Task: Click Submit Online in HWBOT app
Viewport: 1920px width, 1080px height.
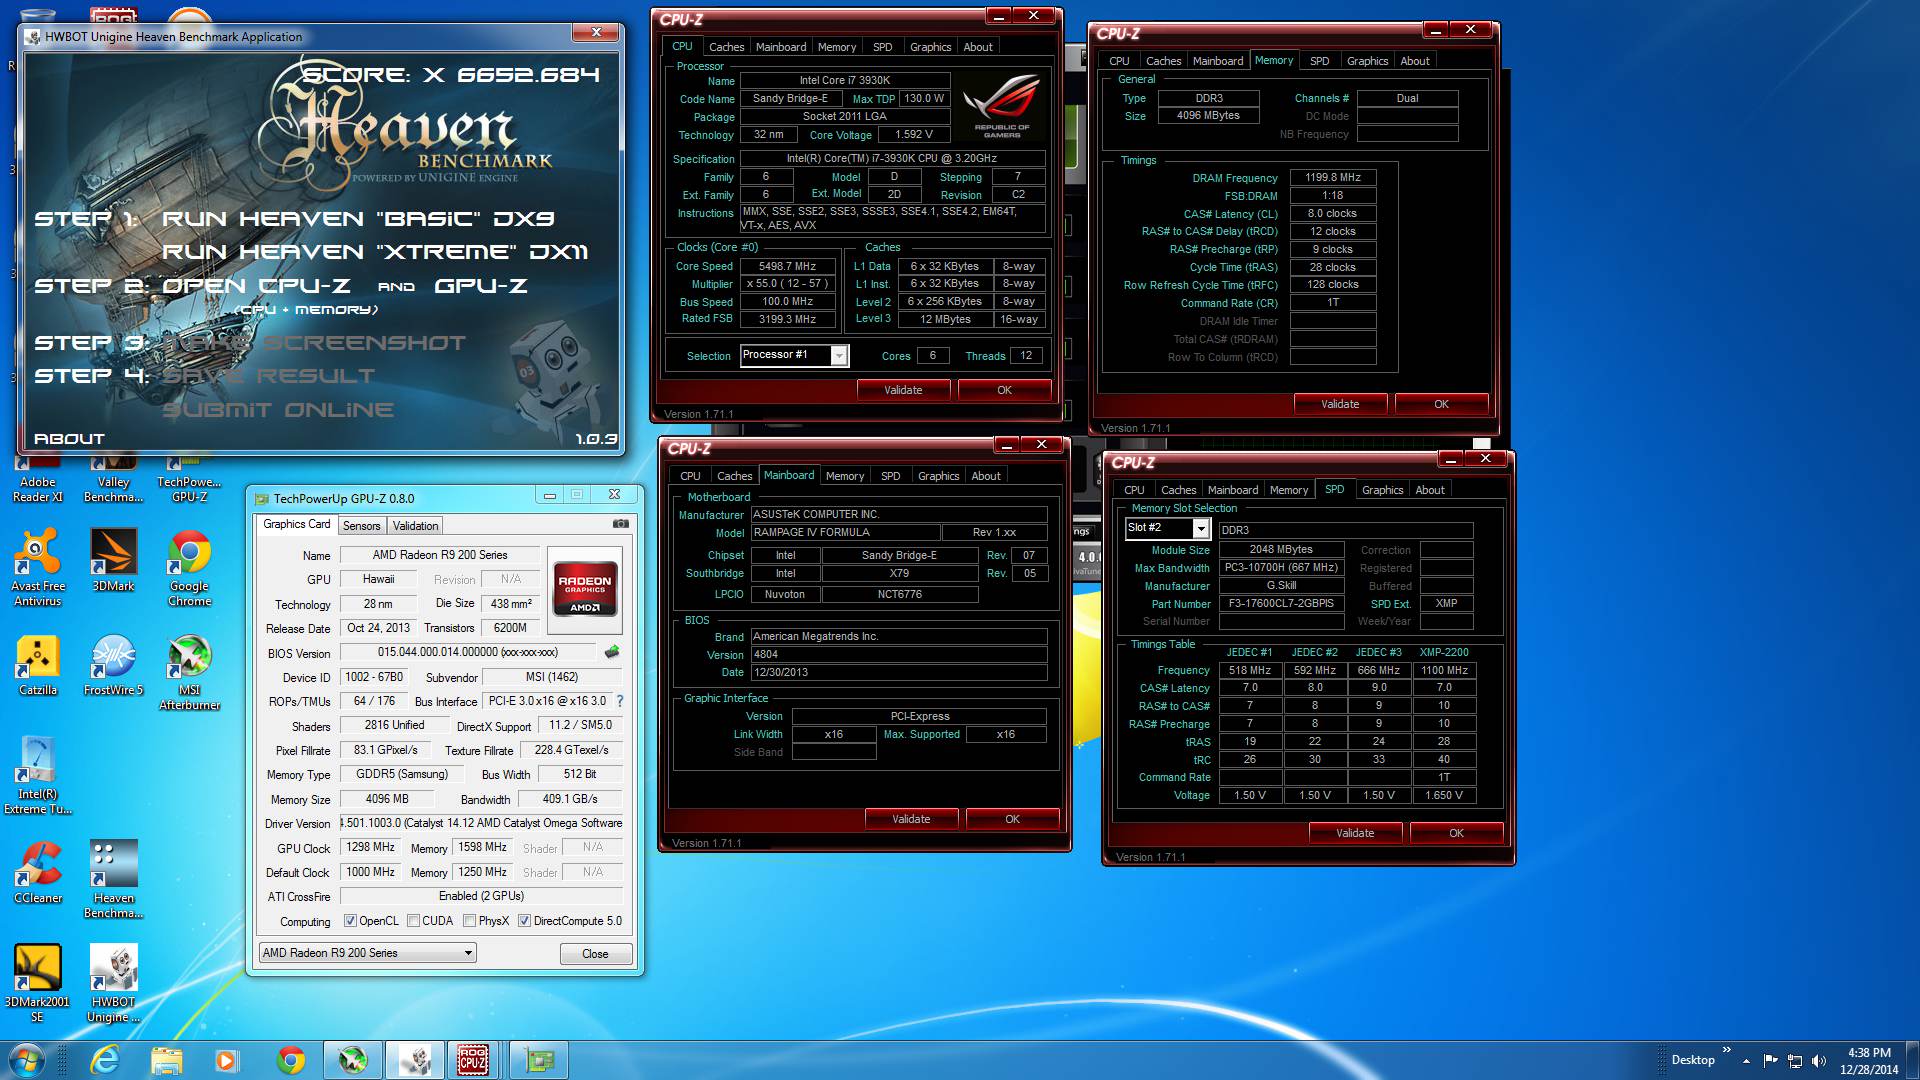Action: [x=278, y=410]
